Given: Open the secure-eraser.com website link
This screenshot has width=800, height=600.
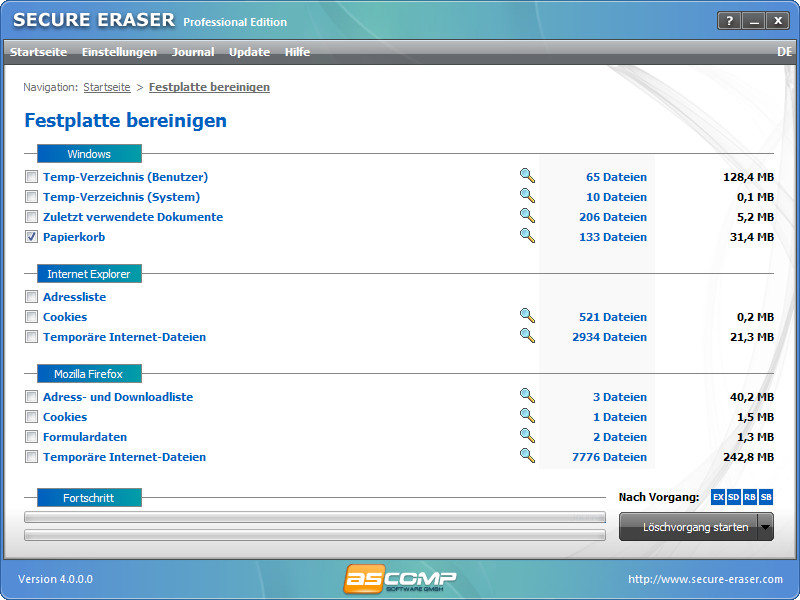Looking at the screenshot, I should click(706, 579).
